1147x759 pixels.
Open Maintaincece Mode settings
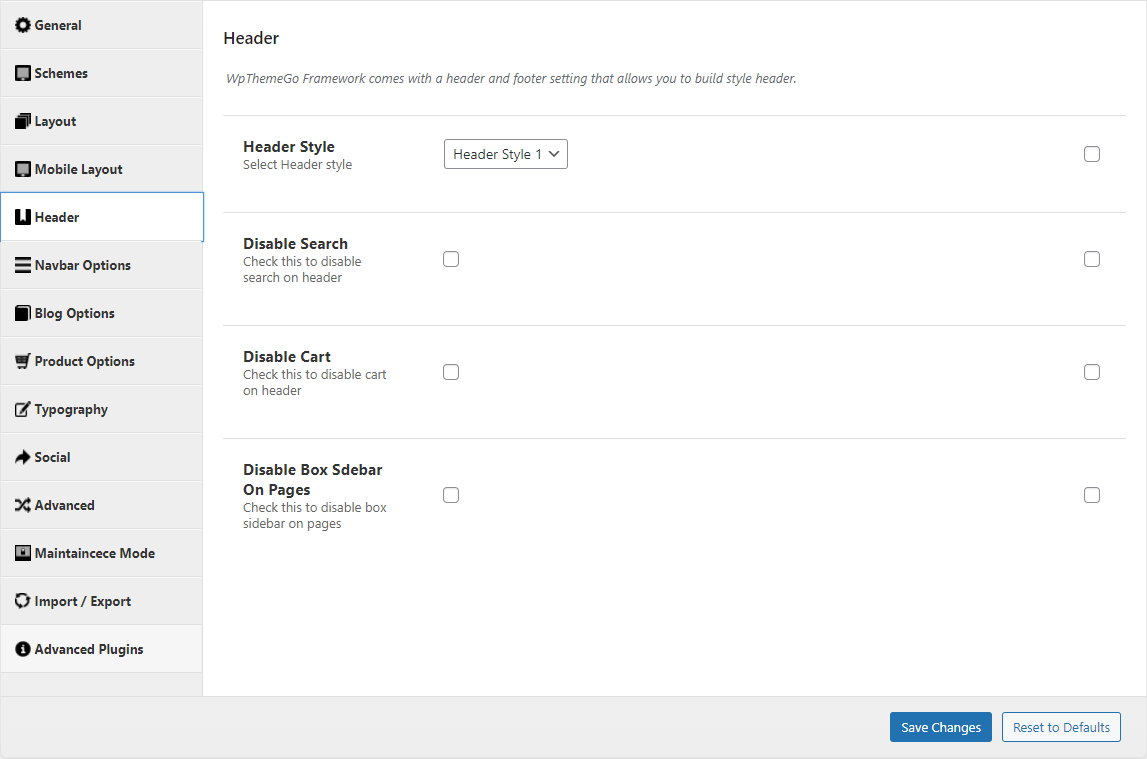[101, 554]
